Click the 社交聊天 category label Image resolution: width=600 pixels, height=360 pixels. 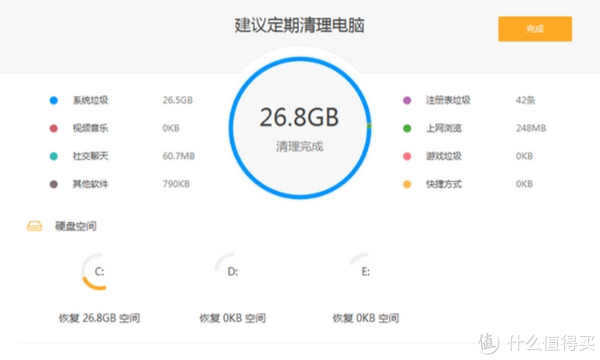coord(90,156)
